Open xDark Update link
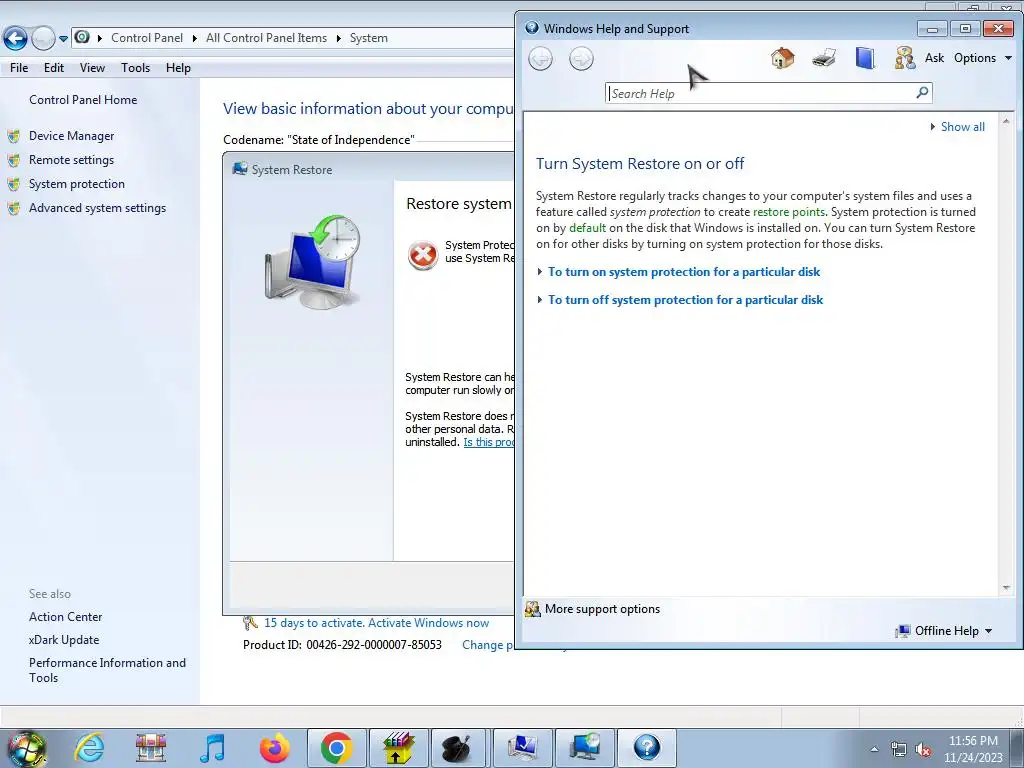 pyautogui.click(x=64, y=640)
